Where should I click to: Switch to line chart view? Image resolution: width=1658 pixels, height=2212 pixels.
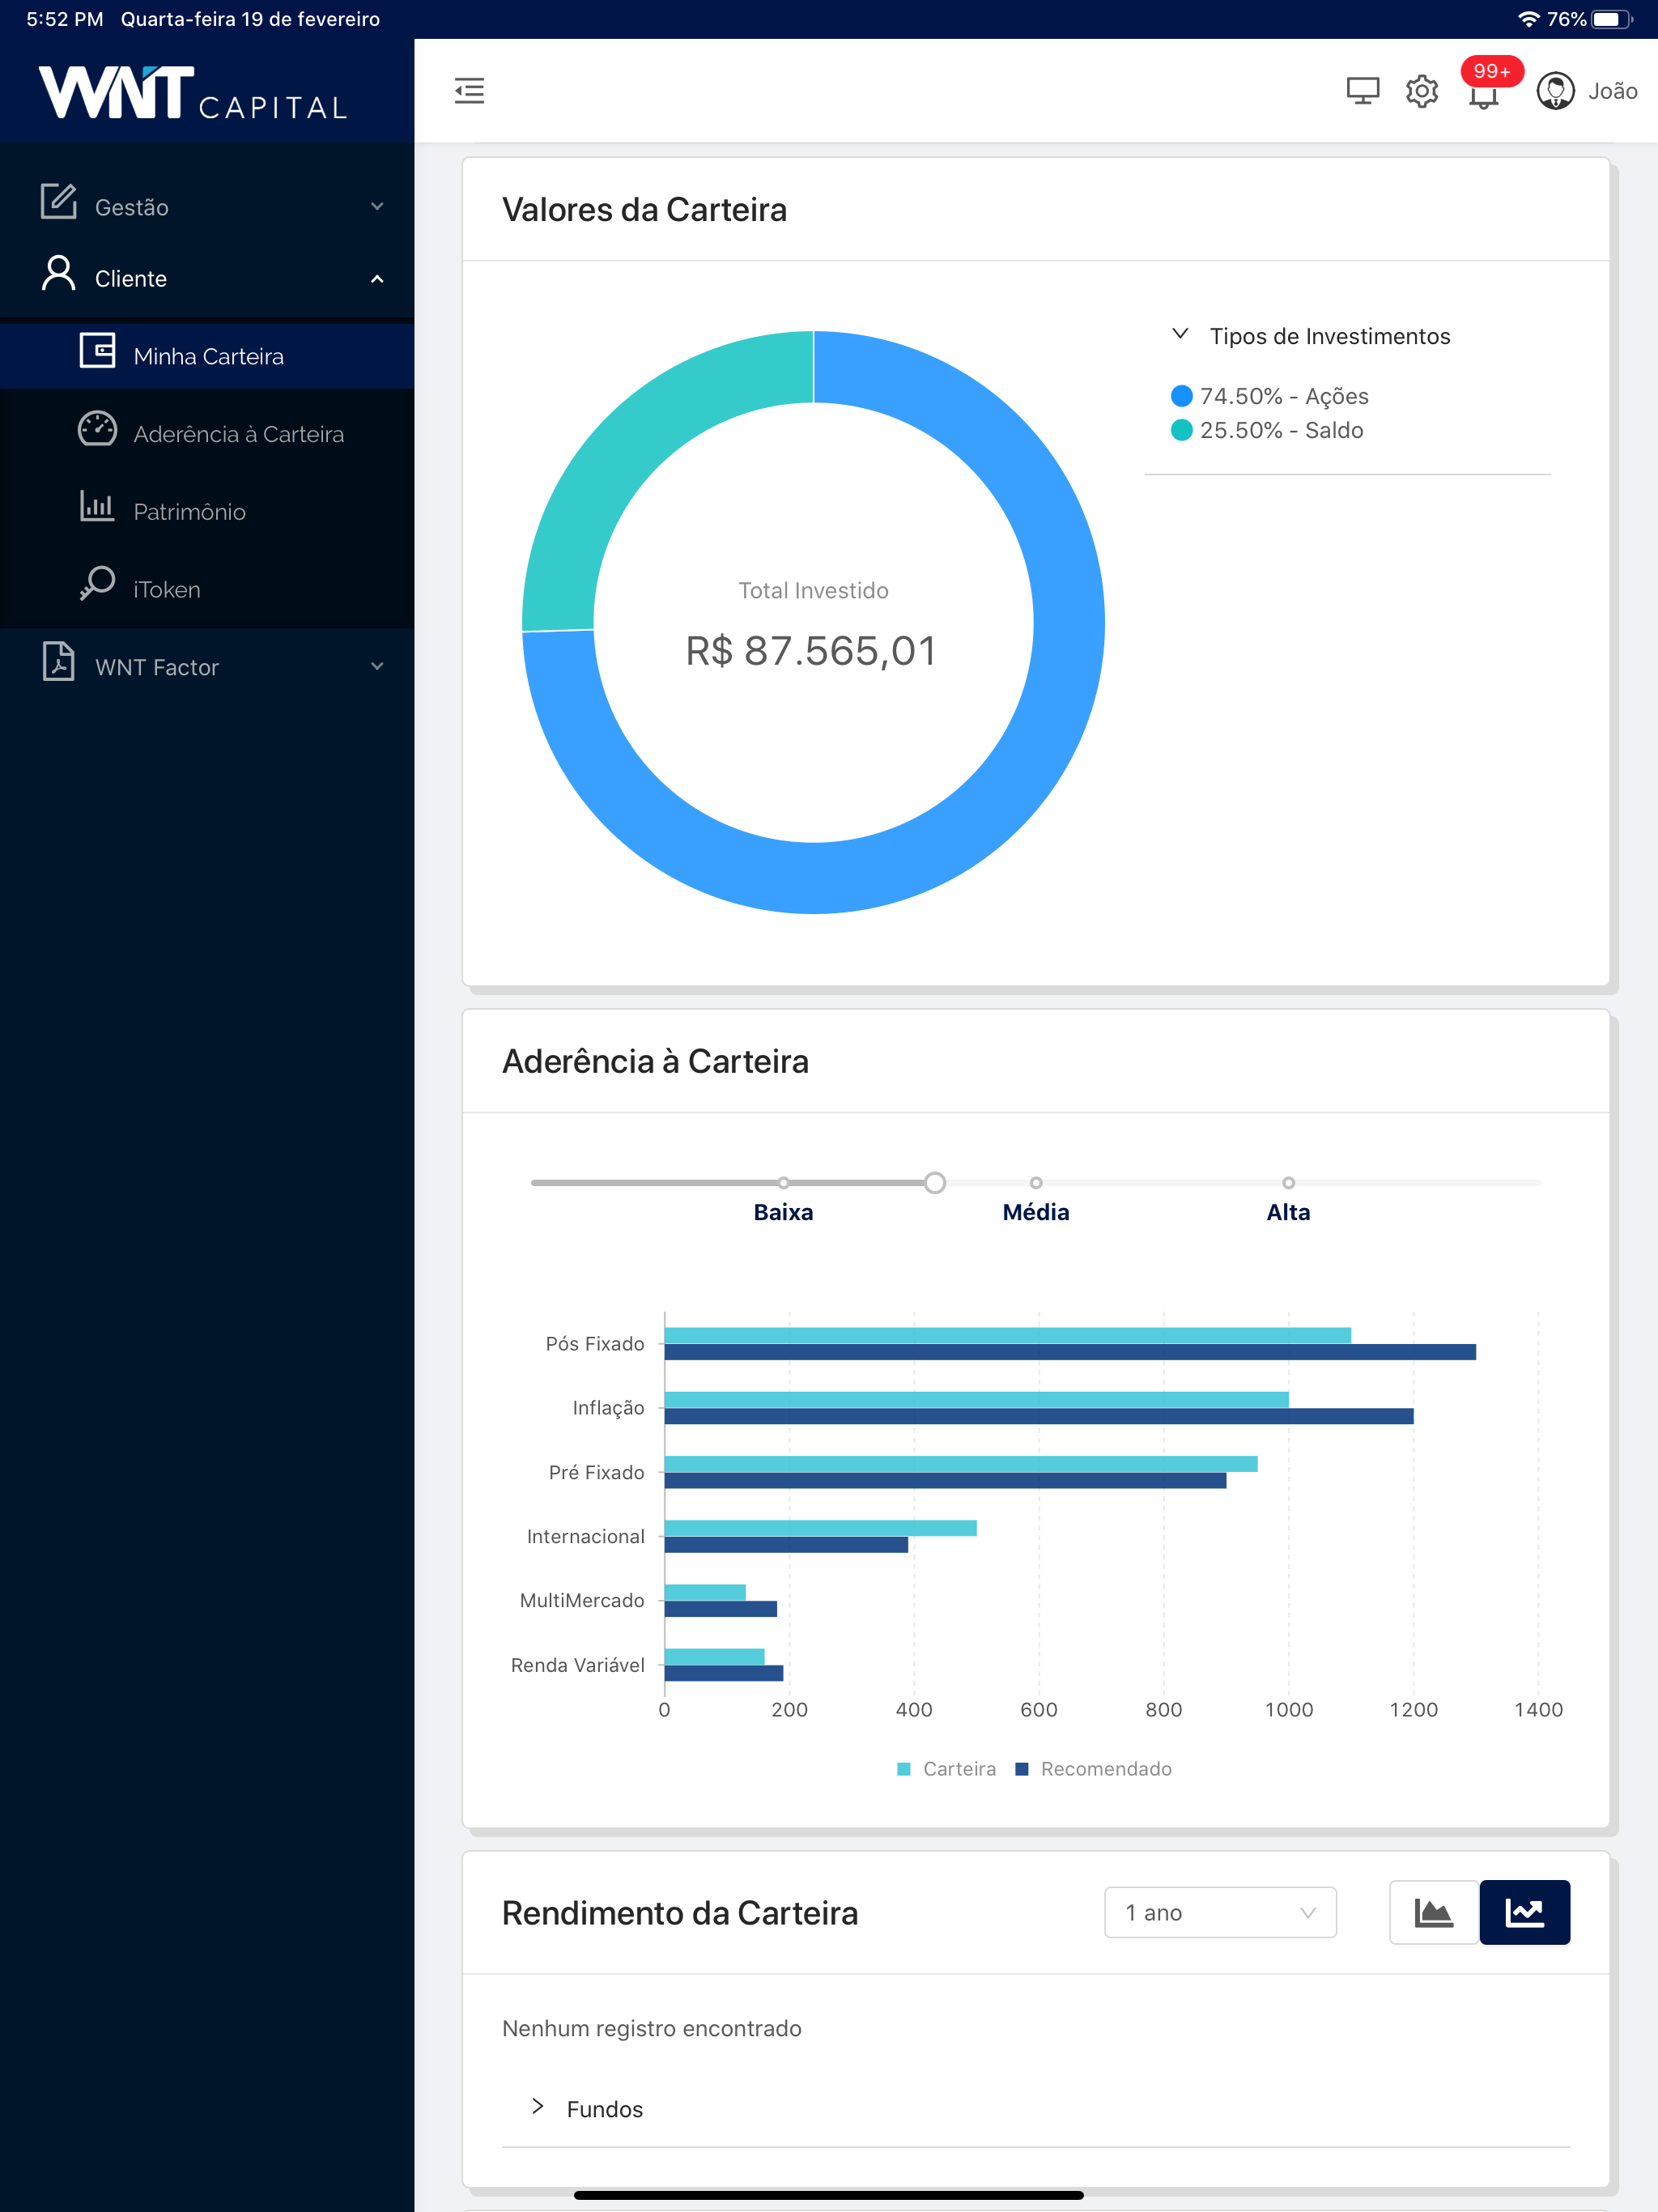(x=1524, y=1912)
